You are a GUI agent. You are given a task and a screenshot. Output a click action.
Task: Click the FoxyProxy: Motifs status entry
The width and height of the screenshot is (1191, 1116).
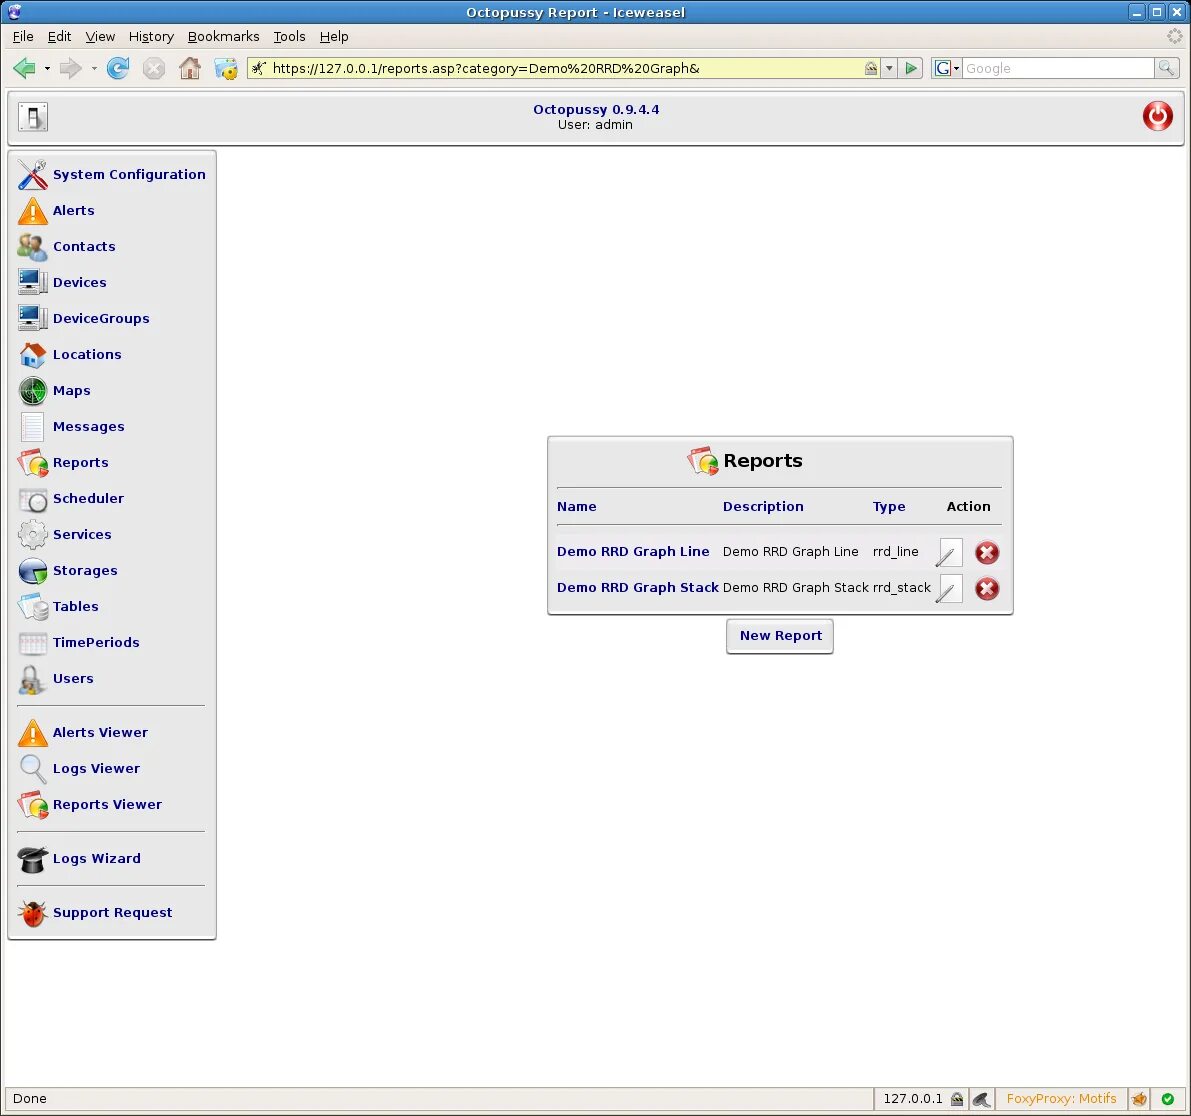(x=1060, y=1099)
